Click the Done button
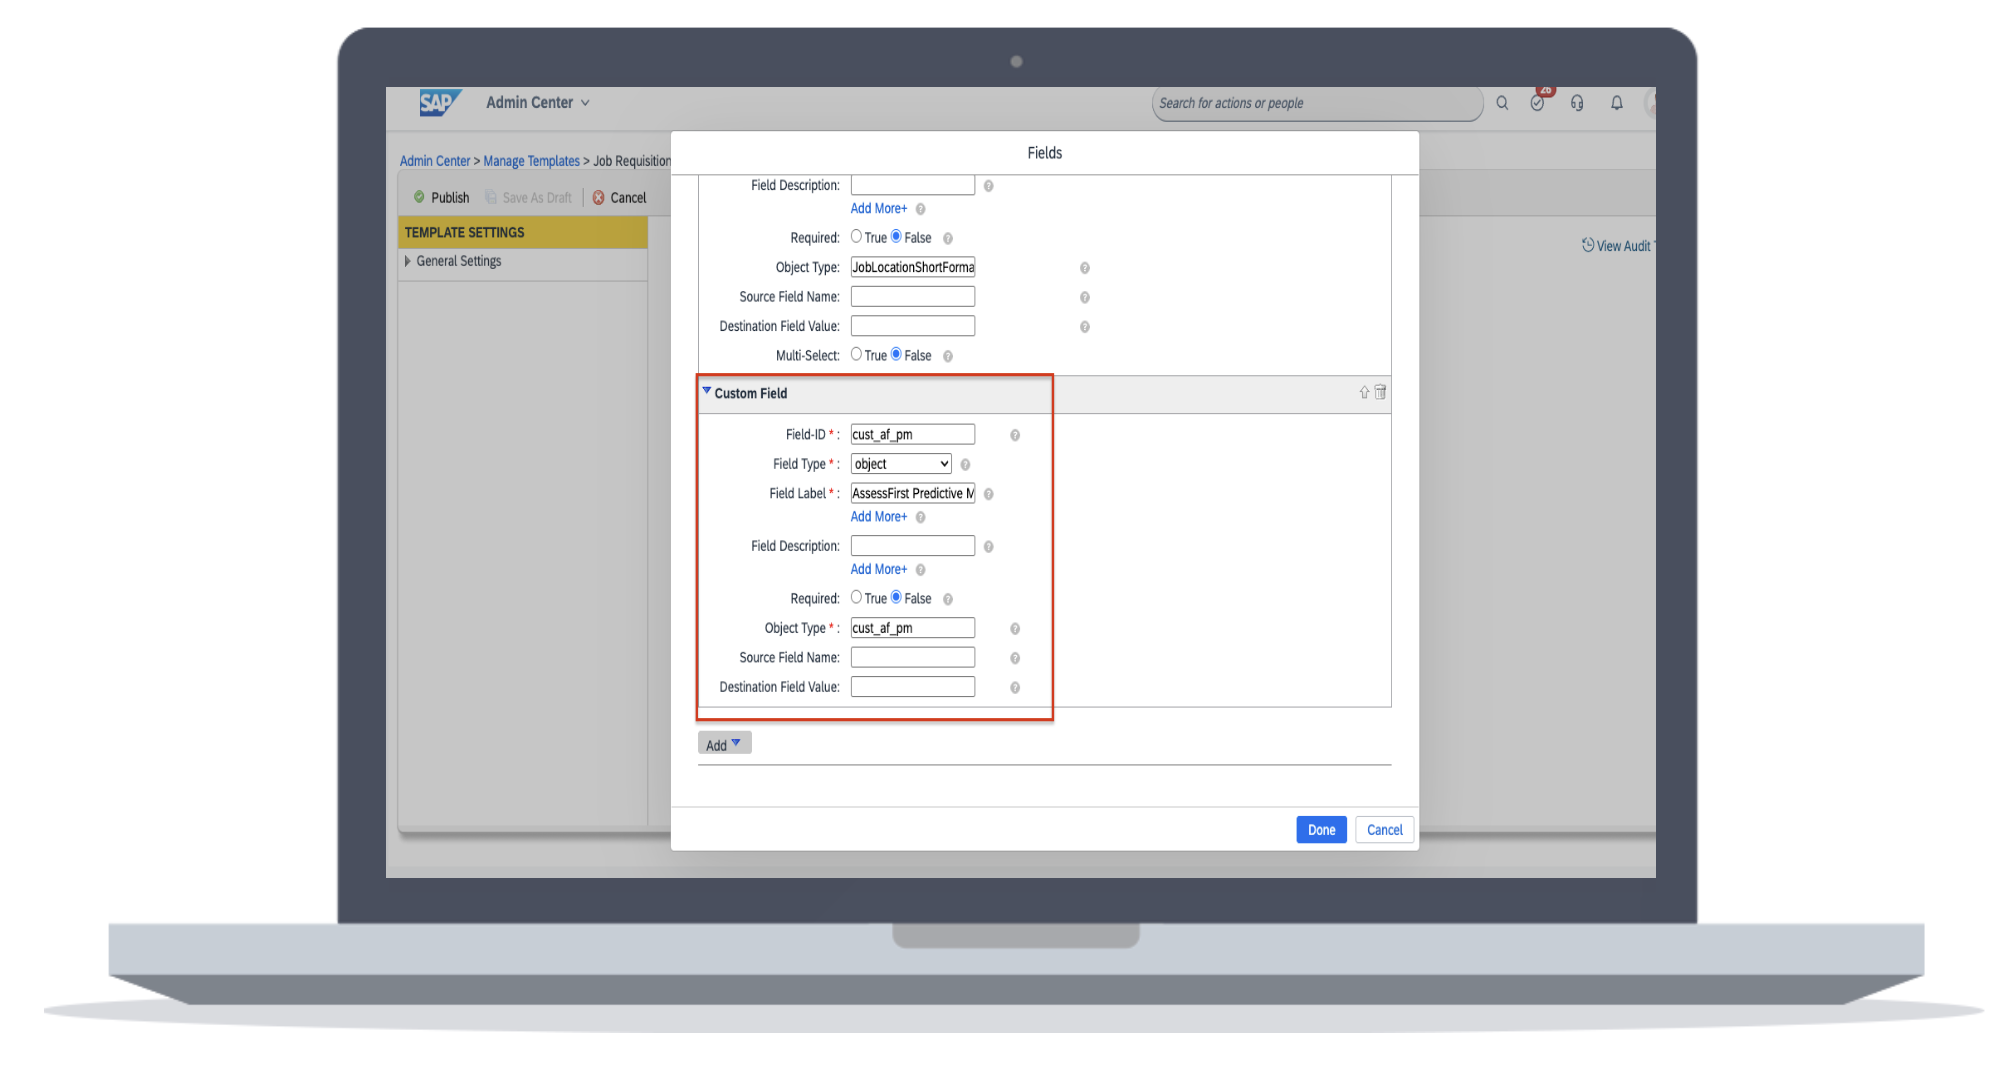 pyautogui.click(x=1321, y=830)
